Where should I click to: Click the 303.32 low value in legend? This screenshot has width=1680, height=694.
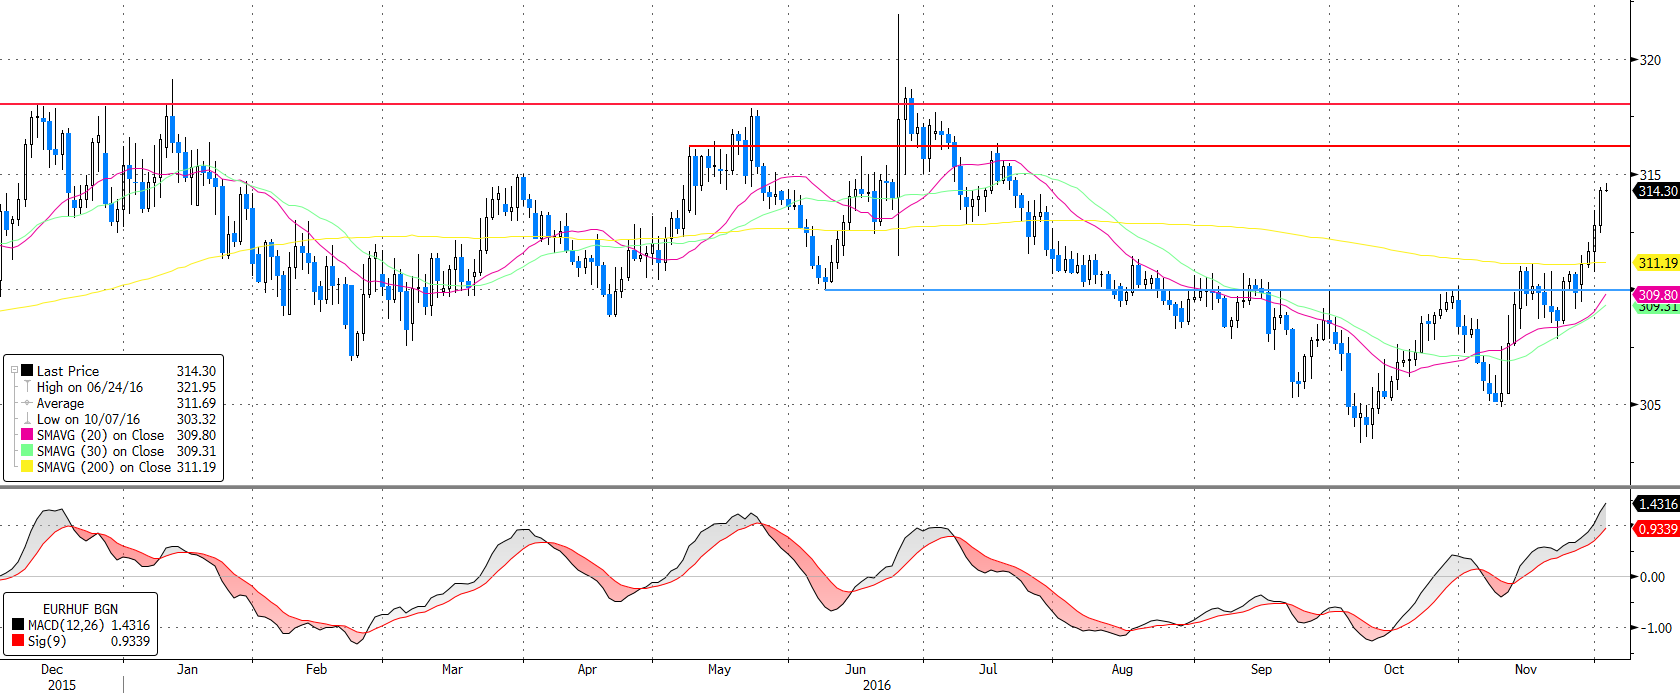[196, 419]
